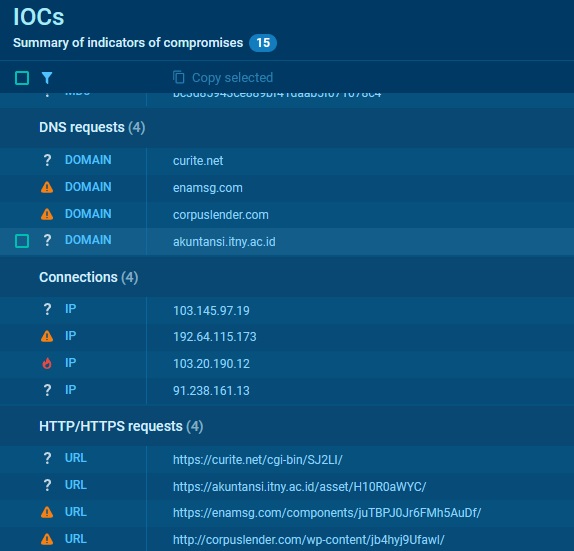Select IP address 103.145.97.19
The width and height of the screenshot is (574, 551).
click(x=211, y=310)
